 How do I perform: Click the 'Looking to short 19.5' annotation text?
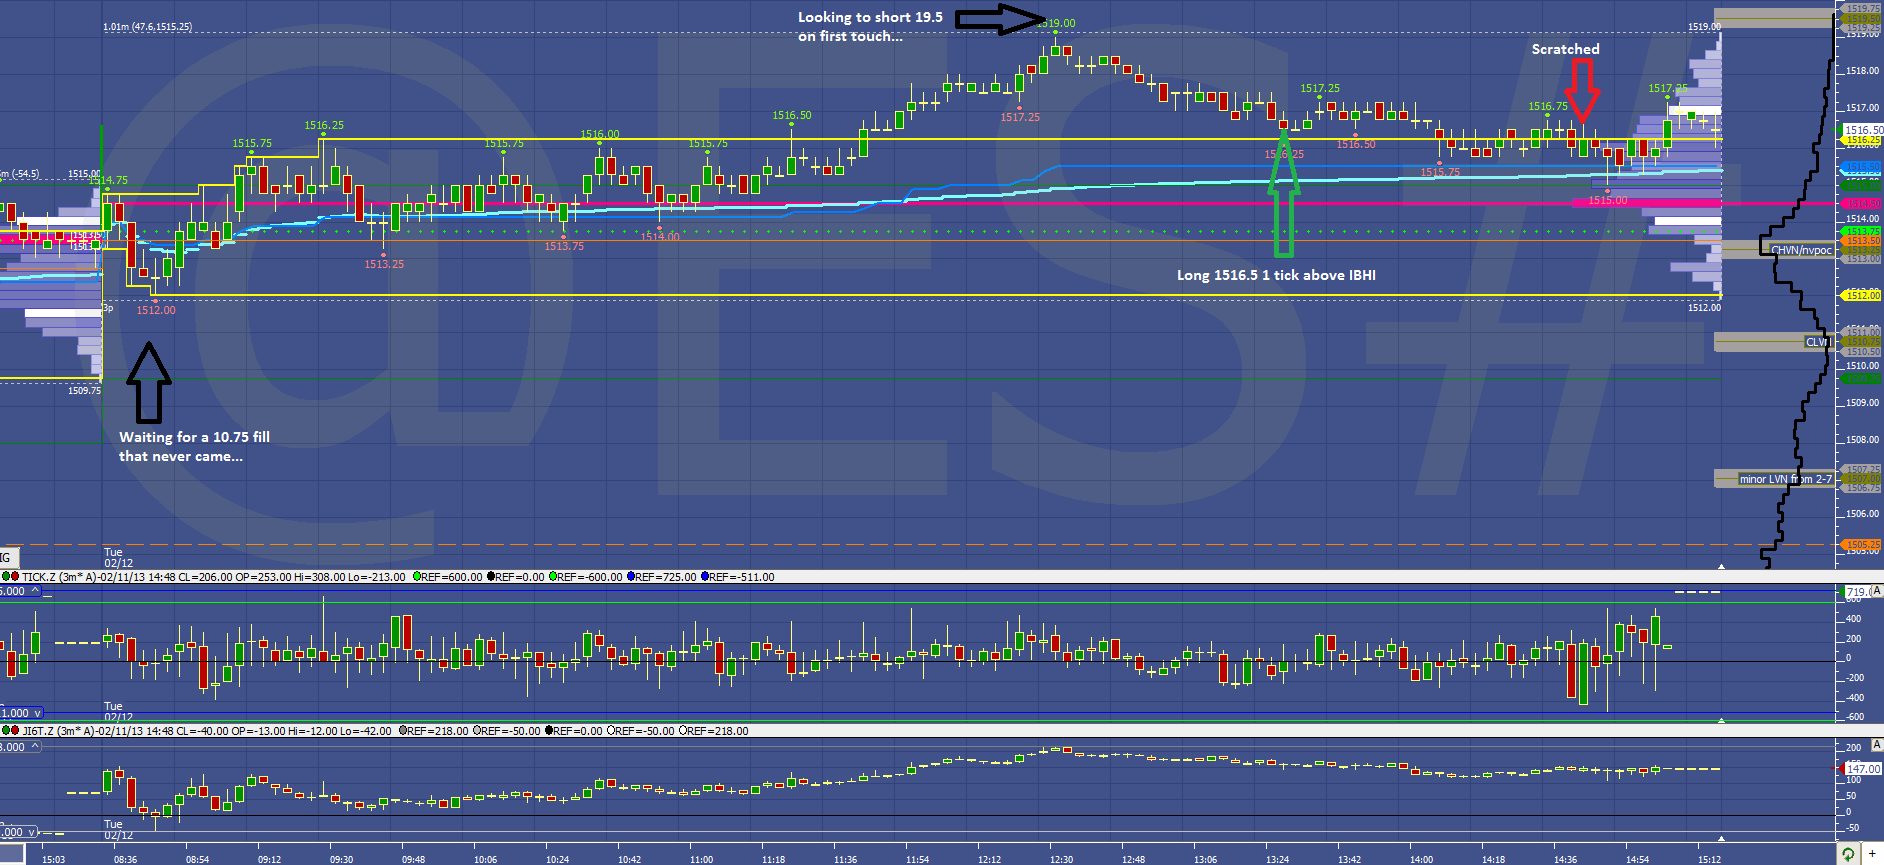pos(870,17)
